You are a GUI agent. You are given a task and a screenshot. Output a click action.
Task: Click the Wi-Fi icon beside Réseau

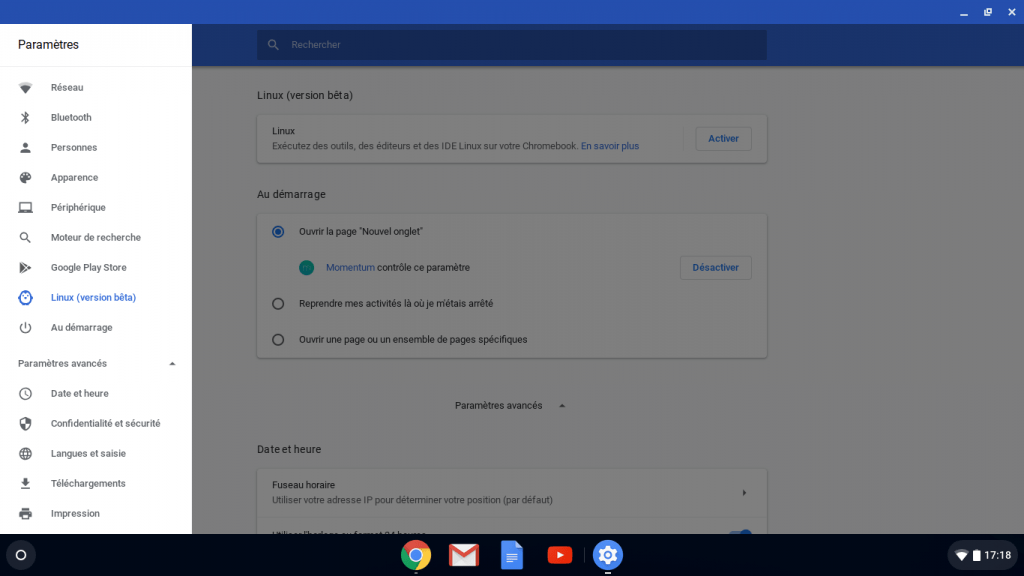[x=26, y=88]
